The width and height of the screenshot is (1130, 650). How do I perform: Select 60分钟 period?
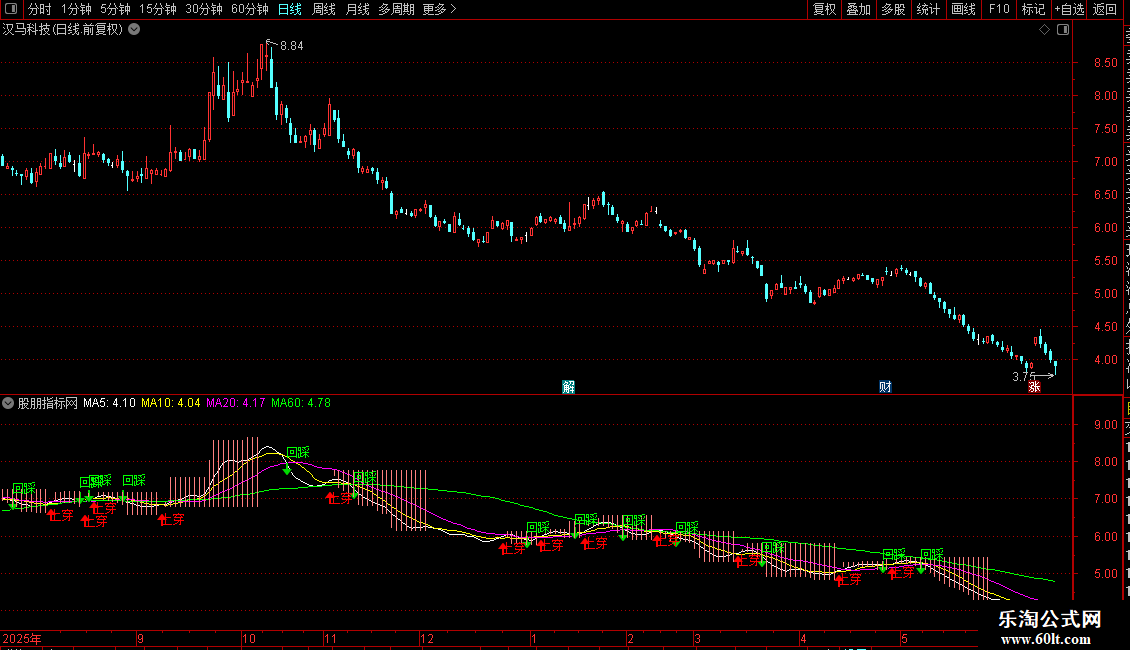point(250,9)
